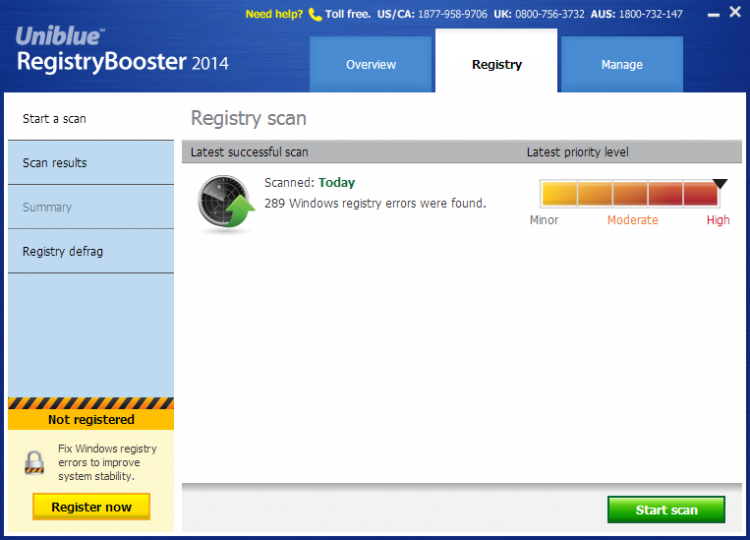
Task: Minimize the RegistryBooster window
Action: (x=713, y=15)
